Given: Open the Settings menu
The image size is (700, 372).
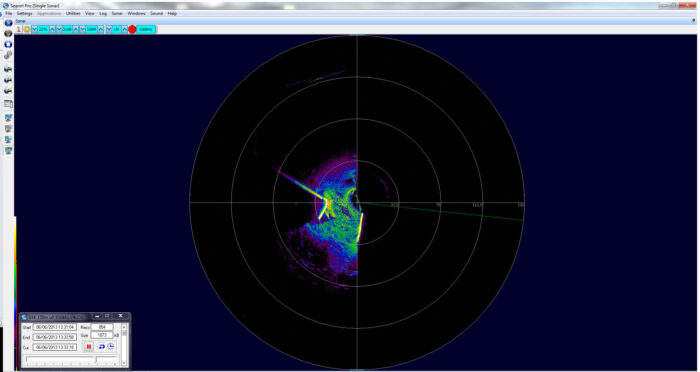Looking at the screenshot, I should (25, 13).
